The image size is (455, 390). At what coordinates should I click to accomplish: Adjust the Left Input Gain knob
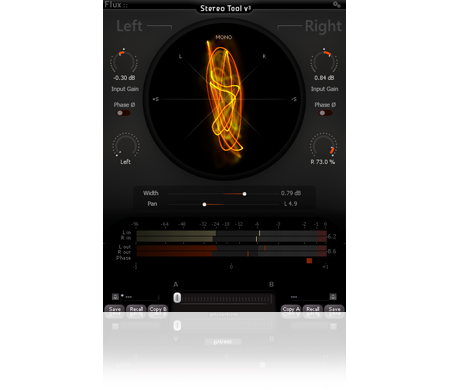point(124,62)
